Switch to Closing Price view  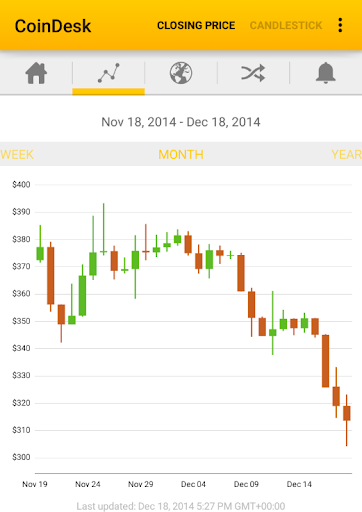[x=196, y=25]
